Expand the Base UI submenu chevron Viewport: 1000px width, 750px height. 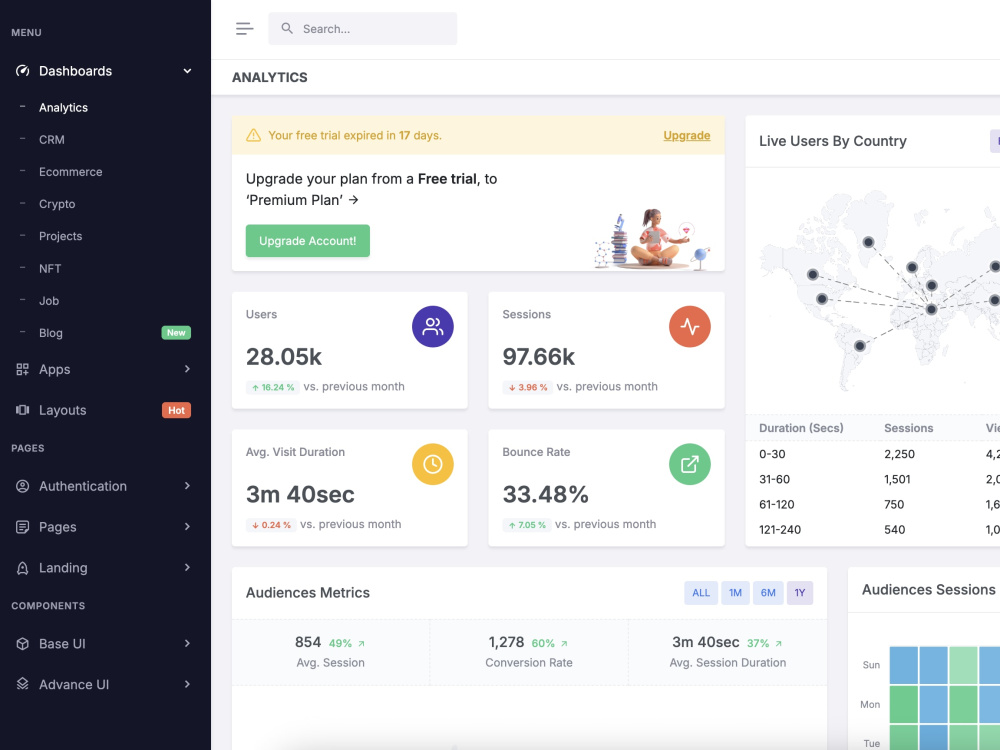coord(188,643)
